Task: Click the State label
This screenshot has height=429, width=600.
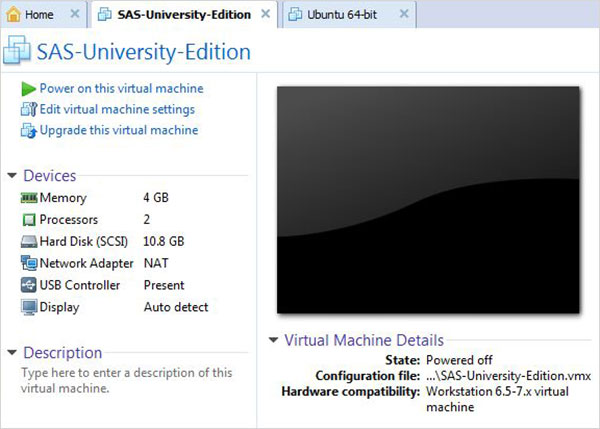Action: [x=403, y=360]
